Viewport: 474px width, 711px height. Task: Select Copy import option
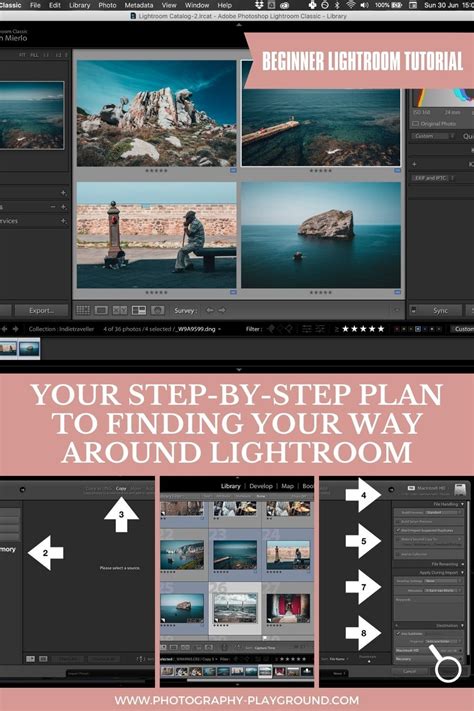(x=121, y=488)
